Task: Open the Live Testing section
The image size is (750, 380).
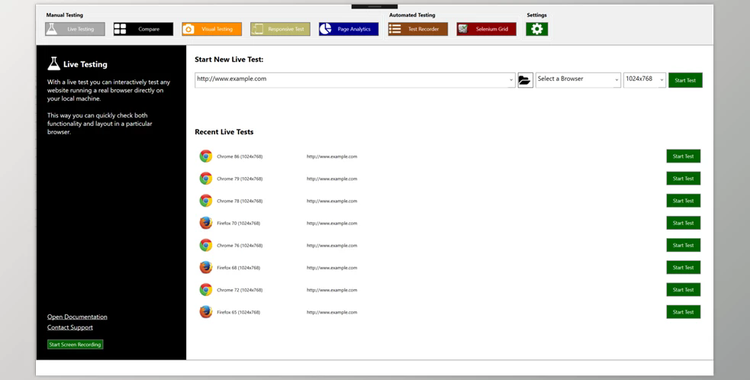Action: (x=75, y=29)
